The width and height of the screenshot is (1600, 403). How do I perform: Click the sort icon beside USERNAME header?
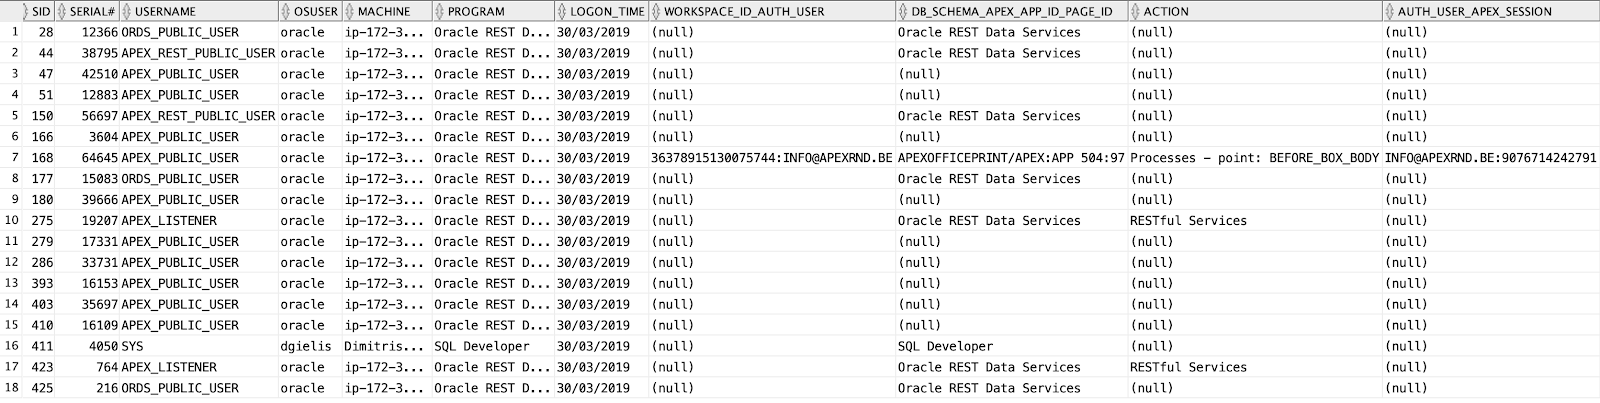click(x=127, y=11)
